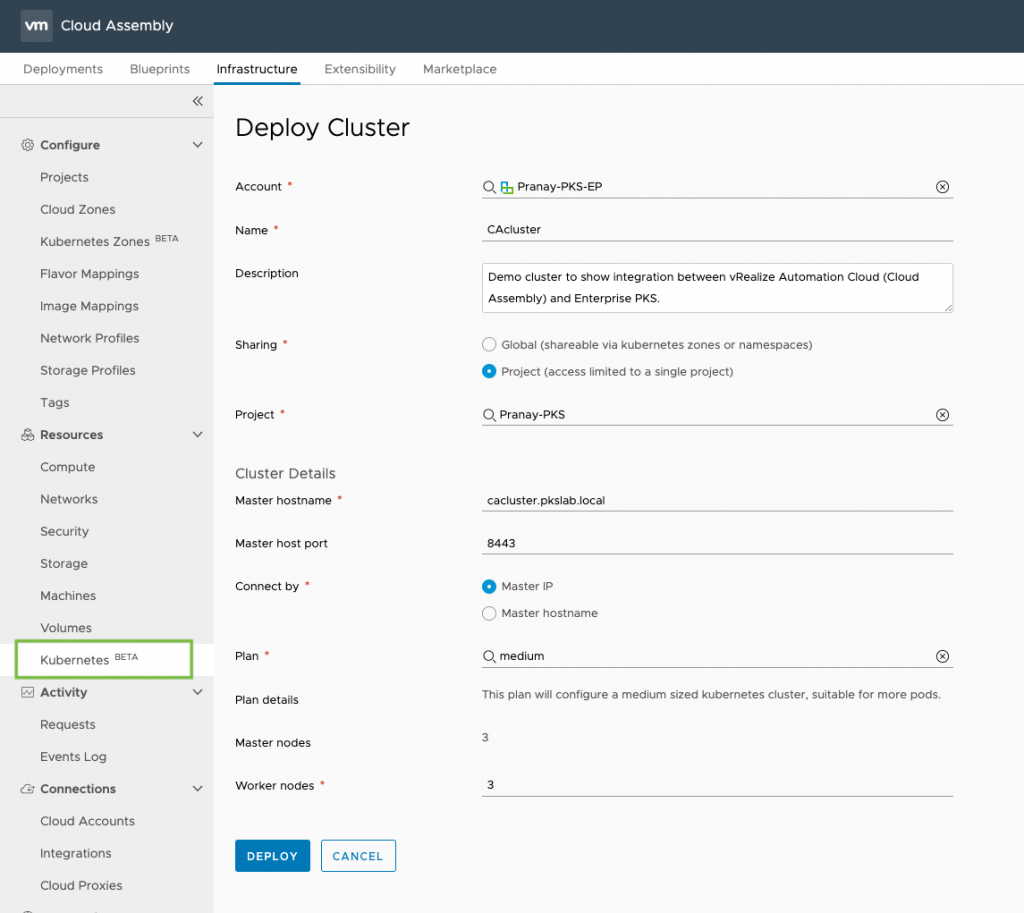Clear the Project field value

coord(942,415)
